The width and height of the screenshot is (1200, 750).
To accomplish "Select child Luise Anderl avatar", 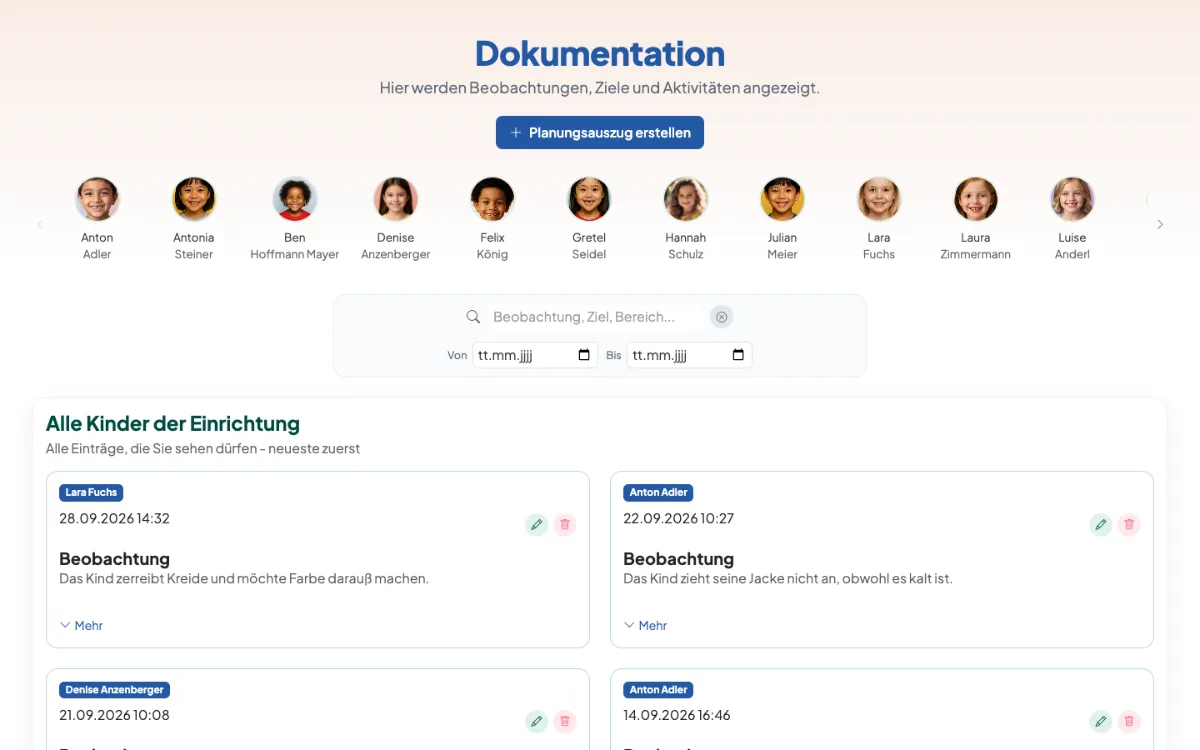I will 1072,199.
